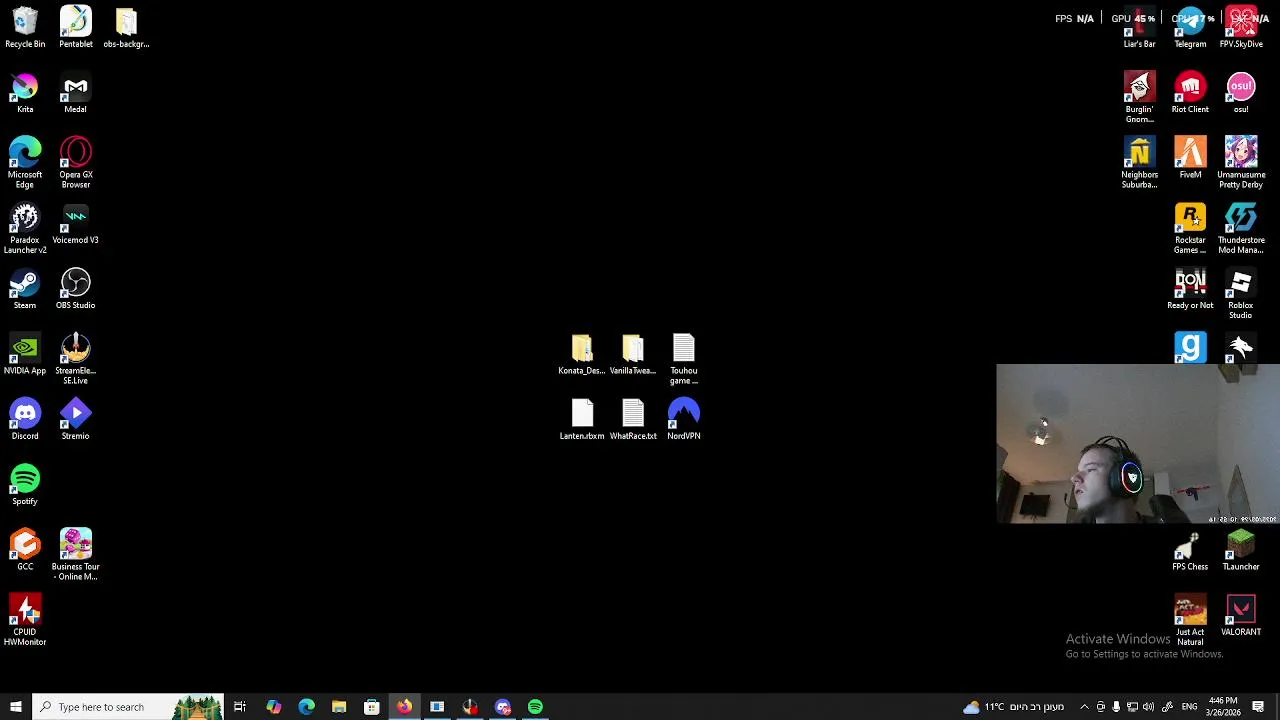Viewport: 1280px width, 720px height.
Task: Open the notification center icon
Action: [x=1258, y=707]
